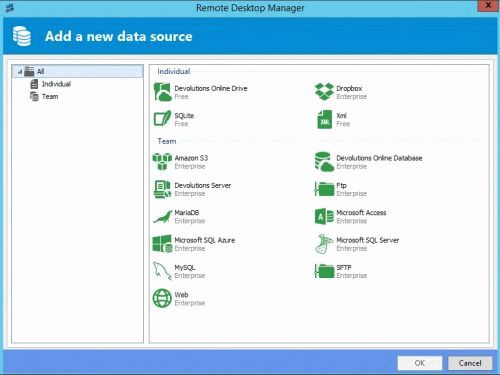The image size is (500, 375).
Task: Pick the Devolutions Server icon
Action: 162,189
